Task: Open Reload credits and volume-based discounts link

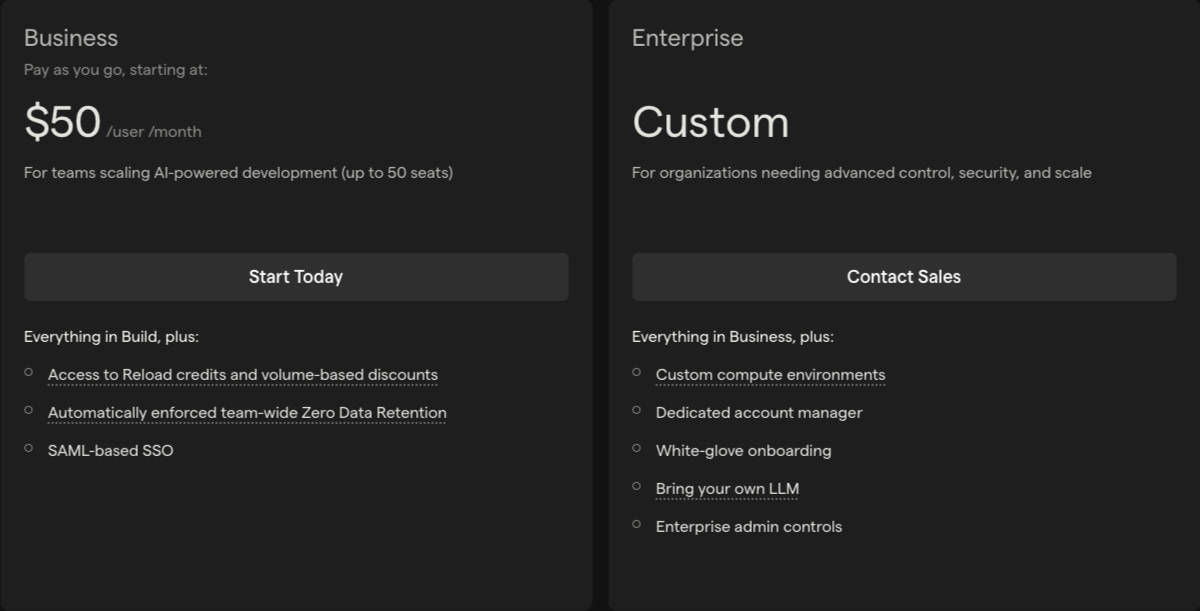Action: (243, 375)
